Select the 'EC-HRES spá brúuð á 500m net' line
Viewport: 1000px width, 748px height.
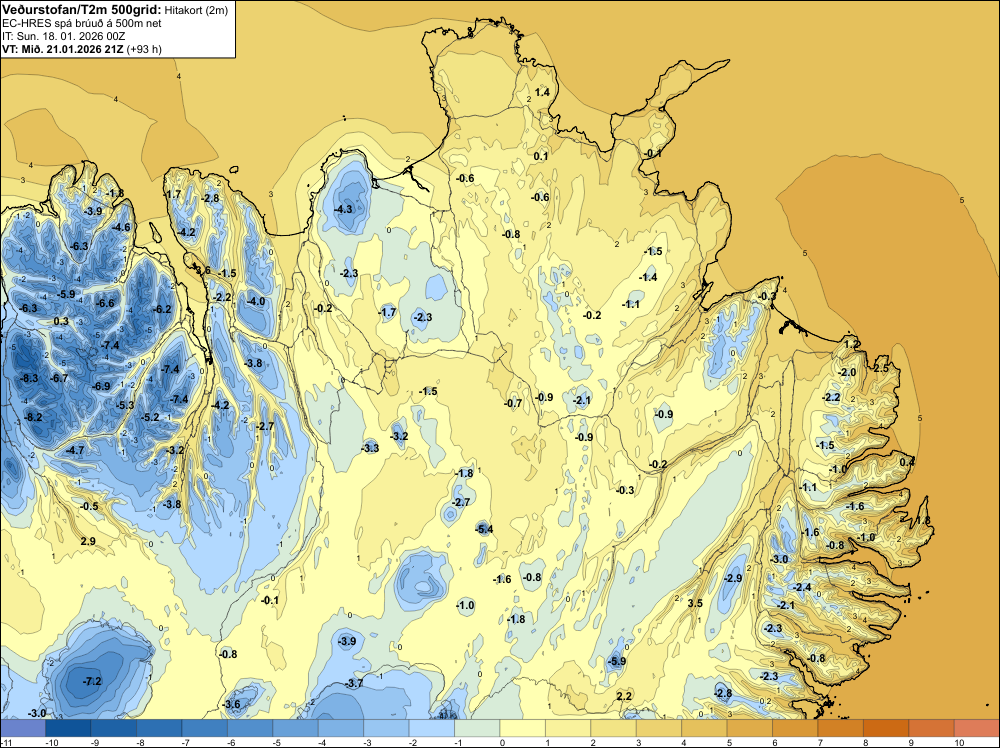[x=81, y=23]
